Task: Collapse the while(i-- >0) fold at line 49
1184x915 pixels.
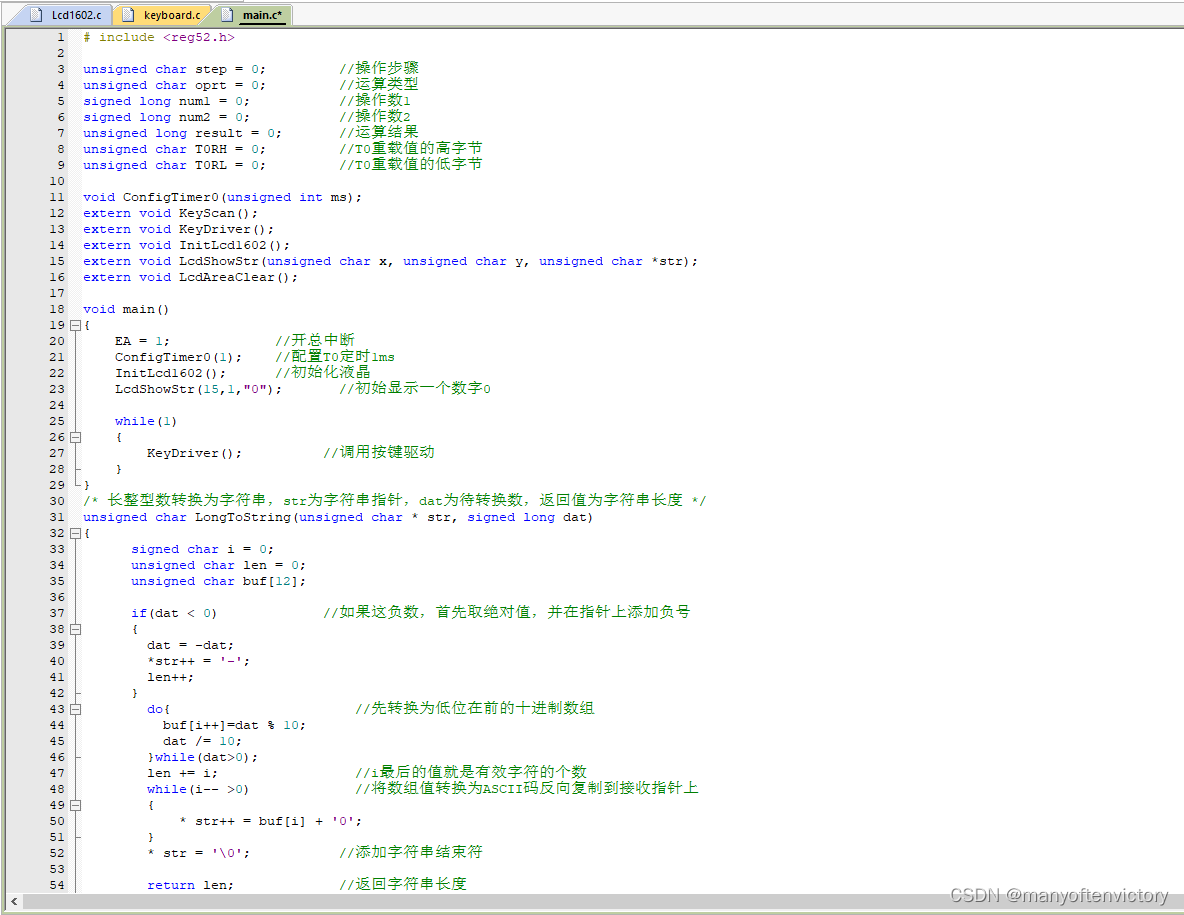Action: (75, 805)
